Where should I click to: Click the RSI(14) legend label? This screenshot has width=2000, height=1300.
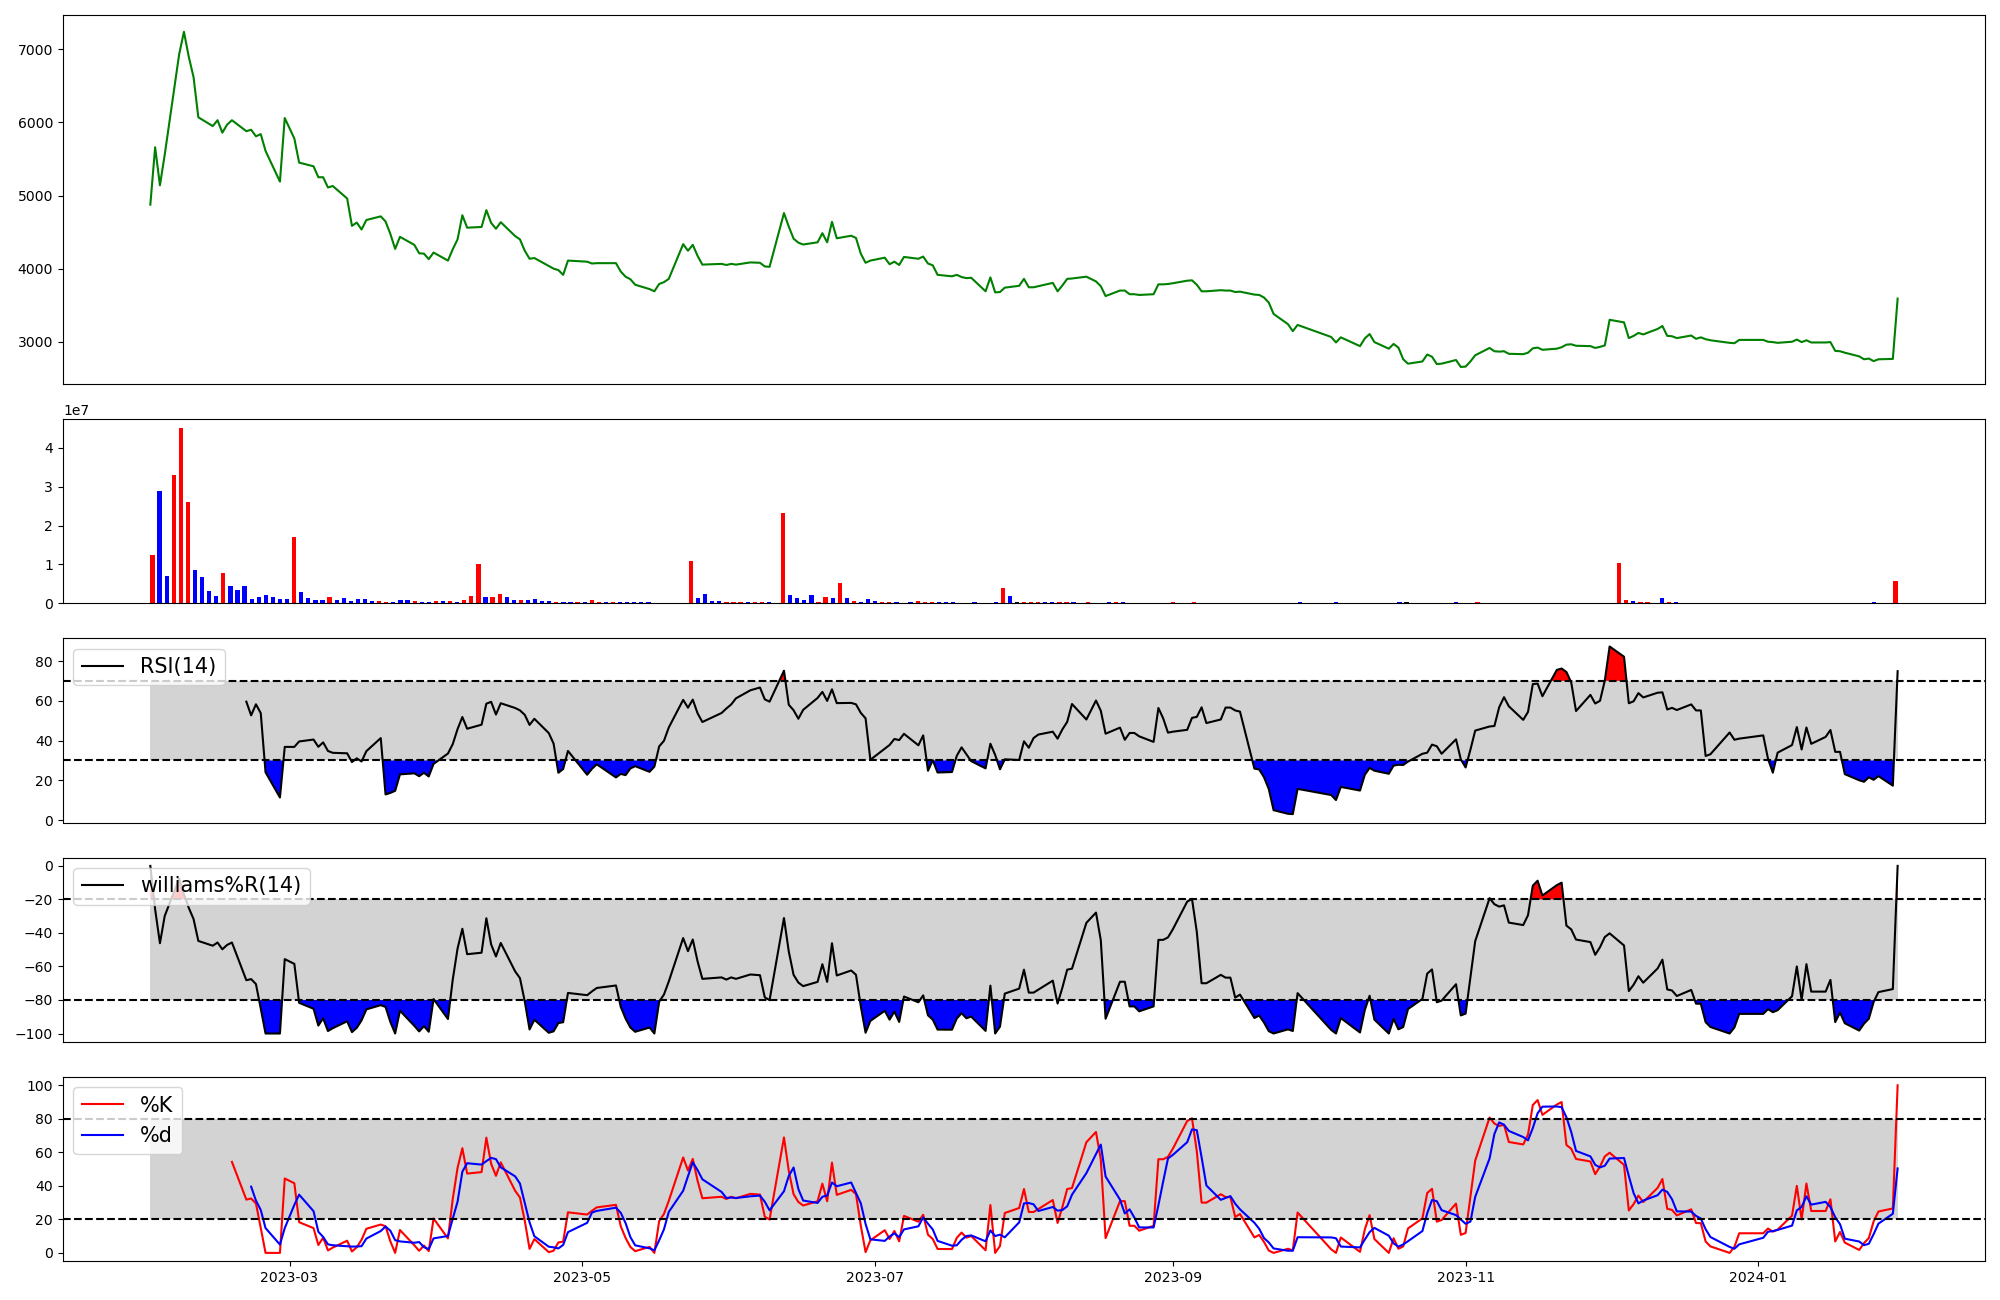pyautogui.click(x=177, y=666)
